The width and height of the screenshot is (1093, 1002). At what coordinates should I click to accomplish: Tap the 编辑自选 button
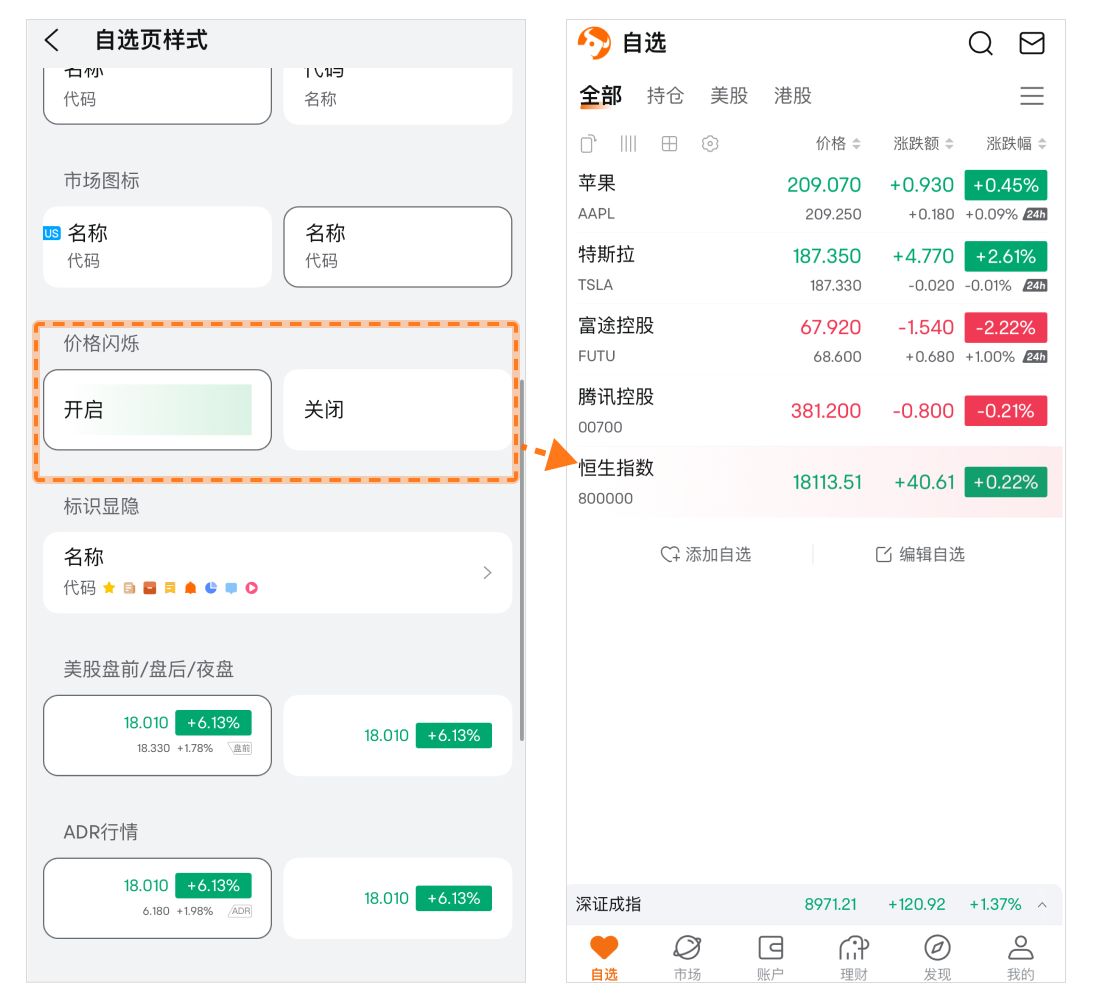pyautogui.click(x=920, y=554)
